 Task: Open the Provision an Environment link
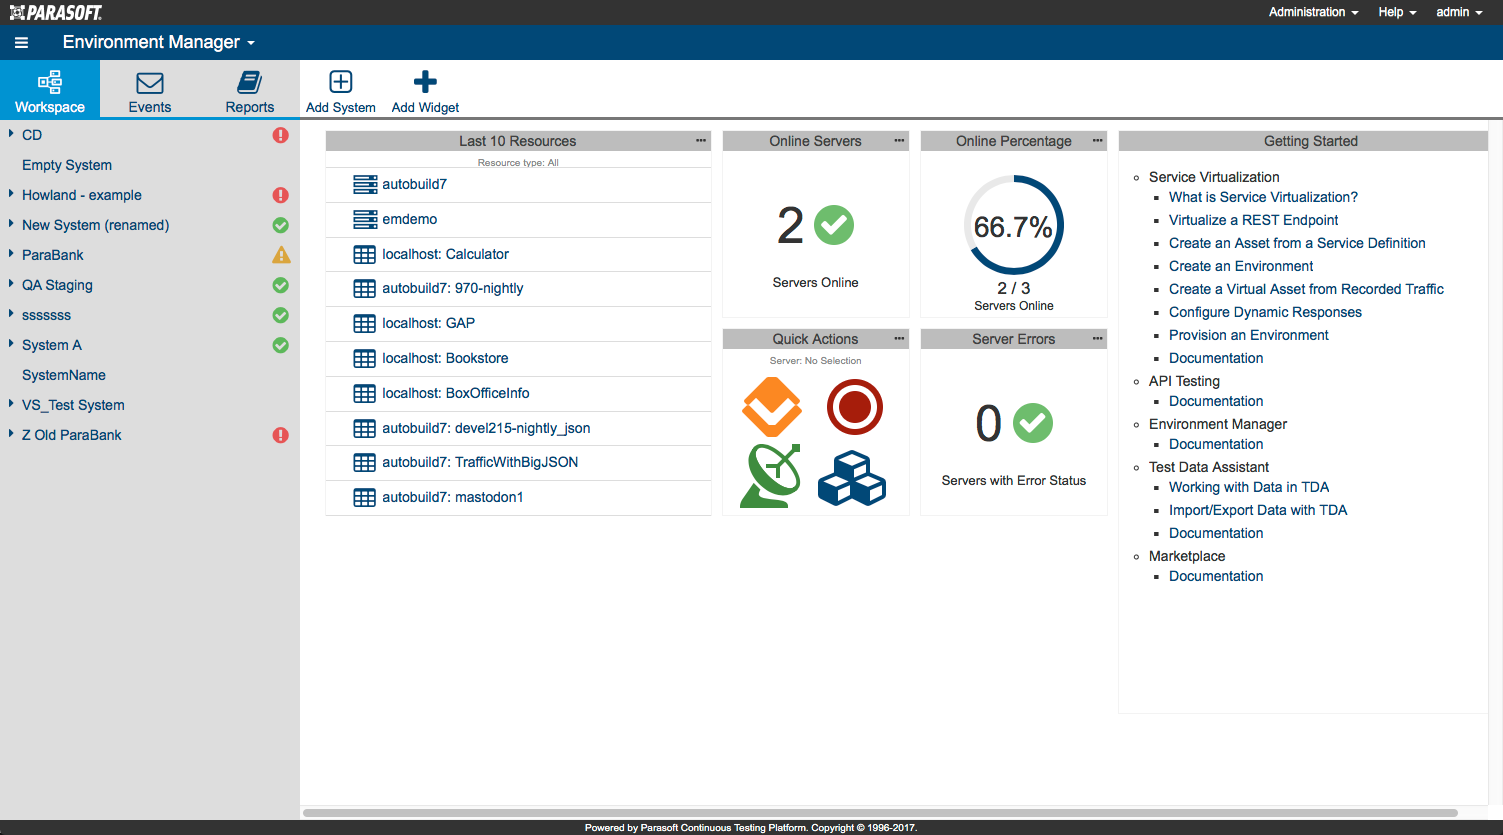pyautogui.click(x=1248, y=335)
